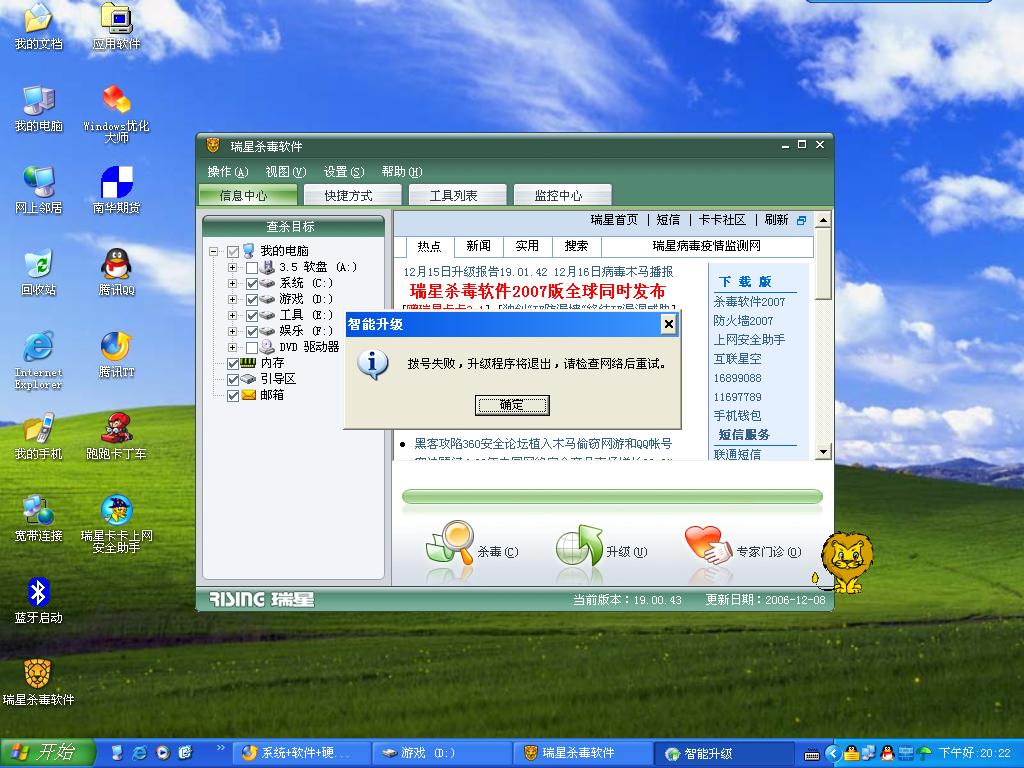The image size is (1024, 768).
Task: Expand the DVD 驱动器 node
Action: pyautogui.click(x=232, y=347)
